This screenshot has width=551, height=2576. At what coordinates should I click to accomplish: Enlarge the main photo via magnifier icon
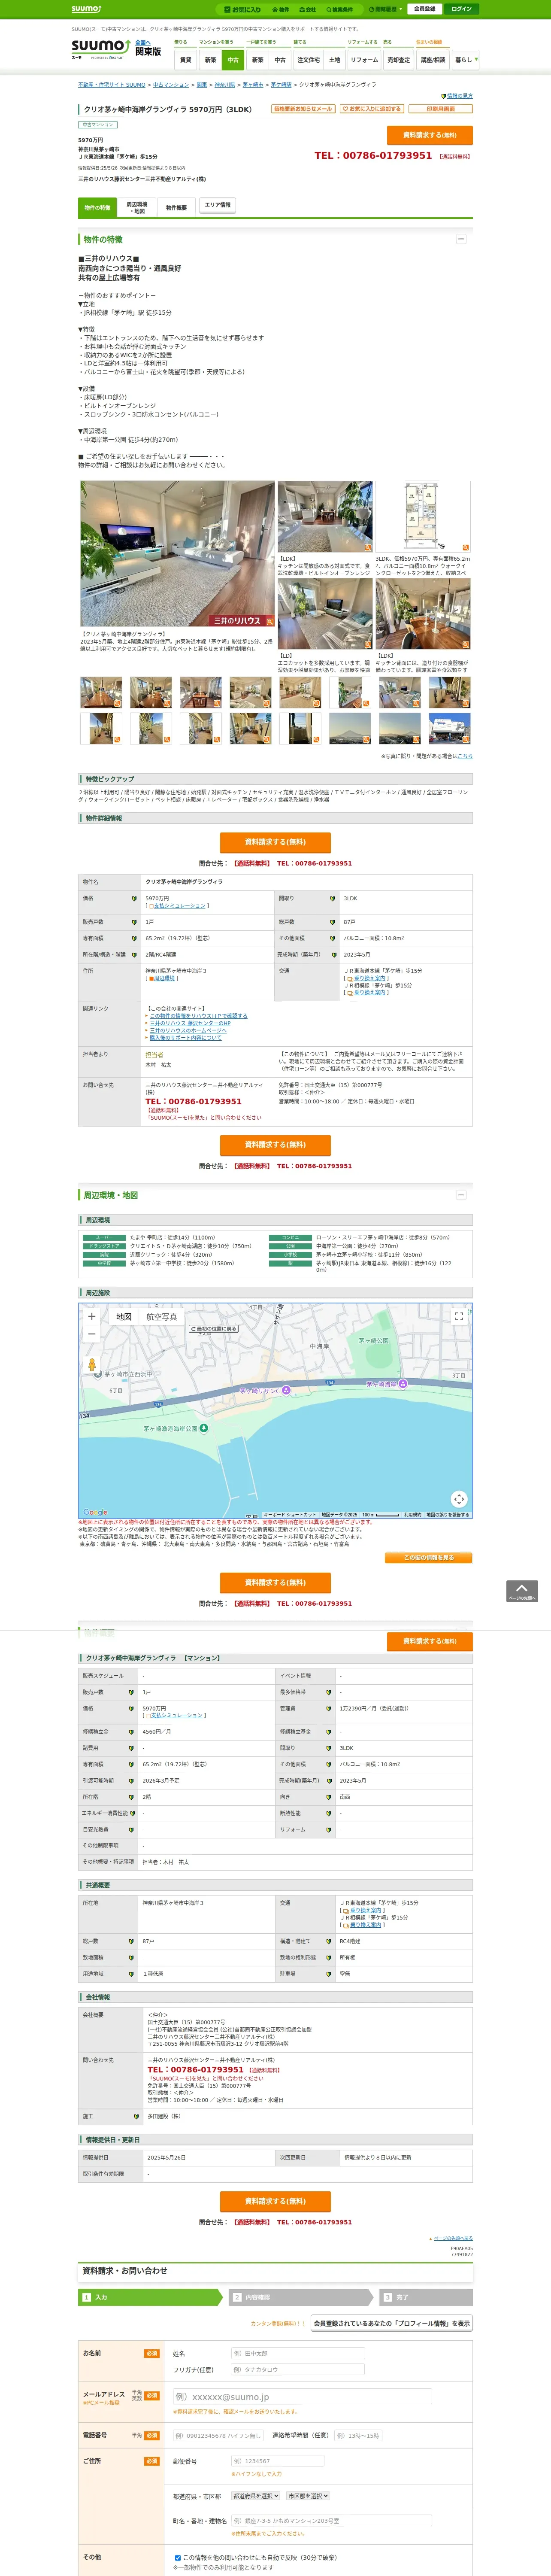tap(269, 622)
